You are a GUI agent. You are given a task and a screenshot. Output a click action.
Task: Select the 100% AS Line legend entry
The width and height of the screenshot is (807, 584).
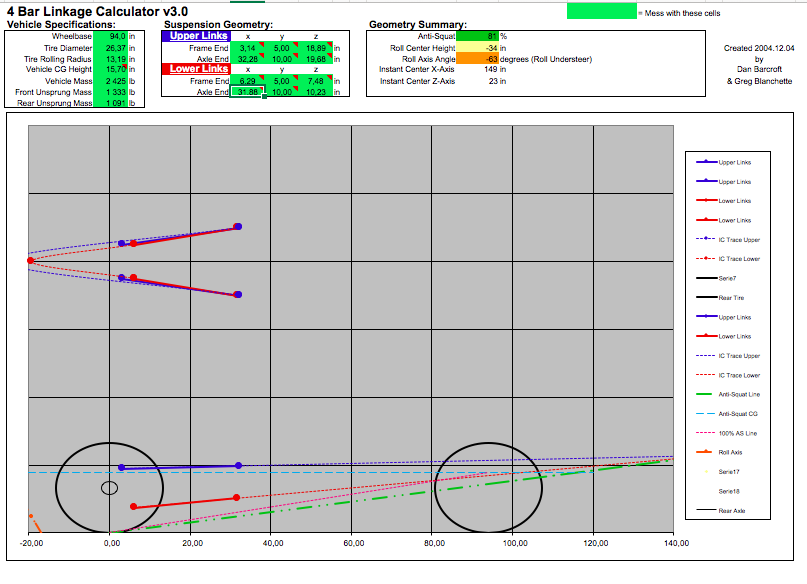726,433
